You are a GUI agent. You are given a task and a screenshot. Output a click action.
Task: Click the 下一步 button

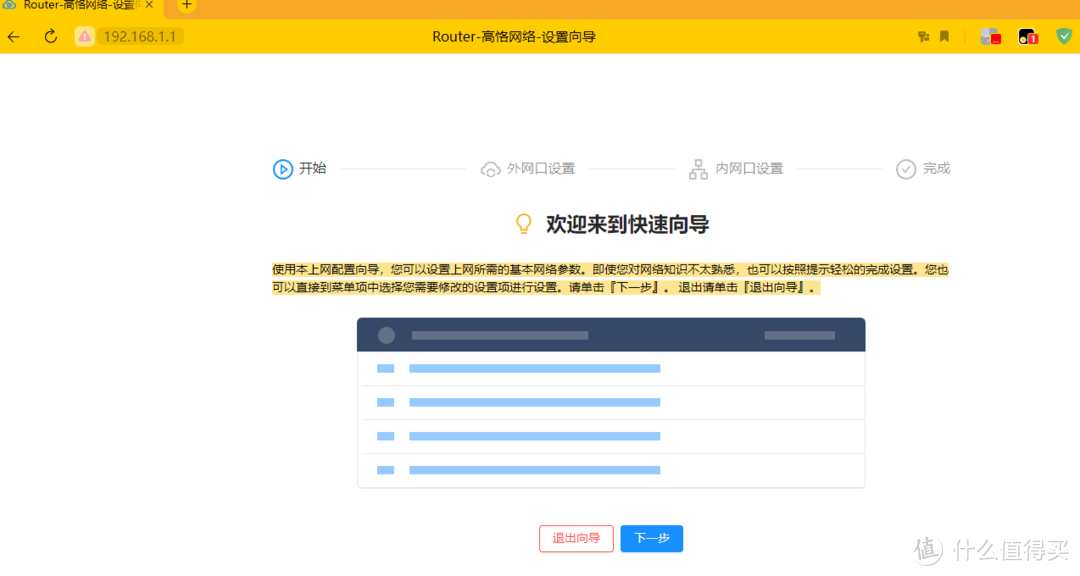click(651, 538)
